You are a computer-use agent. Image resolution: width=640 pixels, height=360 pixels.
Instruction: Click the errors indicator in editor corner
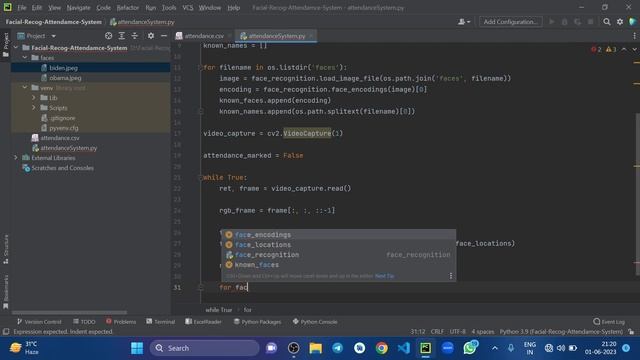coord(596,49)
